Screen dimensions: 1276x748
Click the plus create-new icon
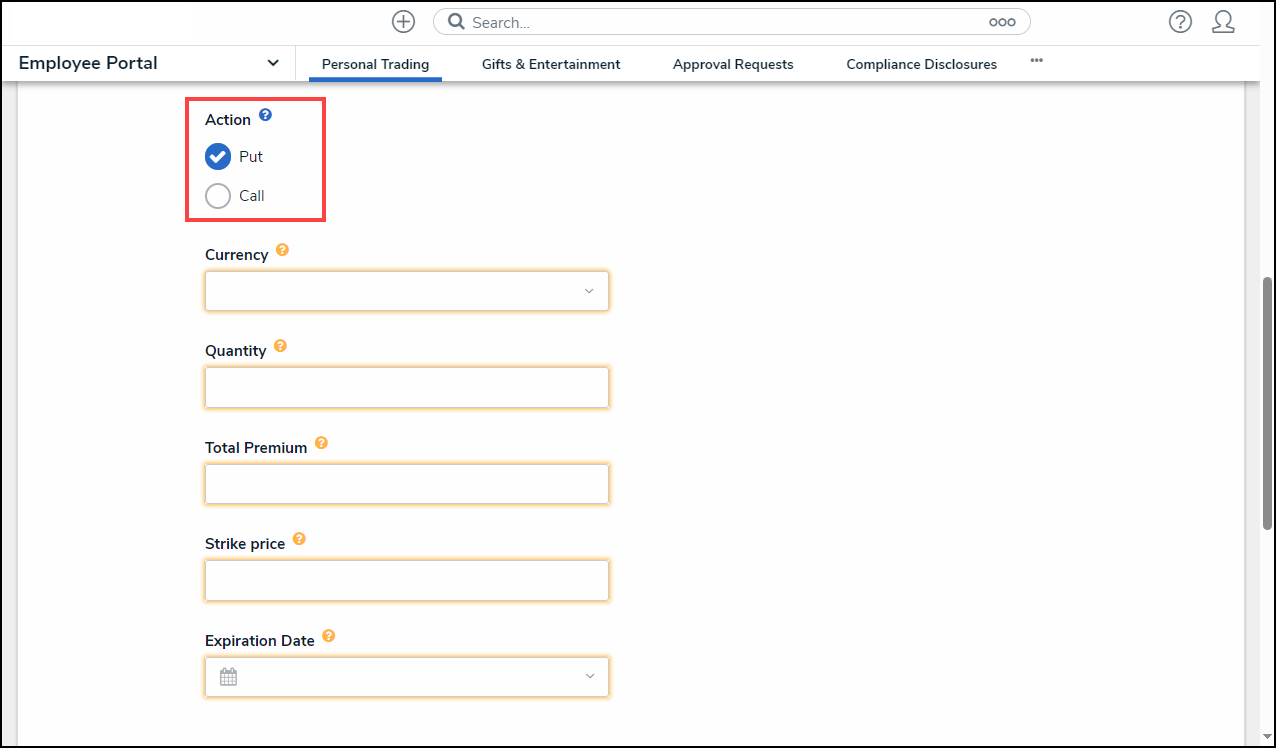tap(403, 22)
